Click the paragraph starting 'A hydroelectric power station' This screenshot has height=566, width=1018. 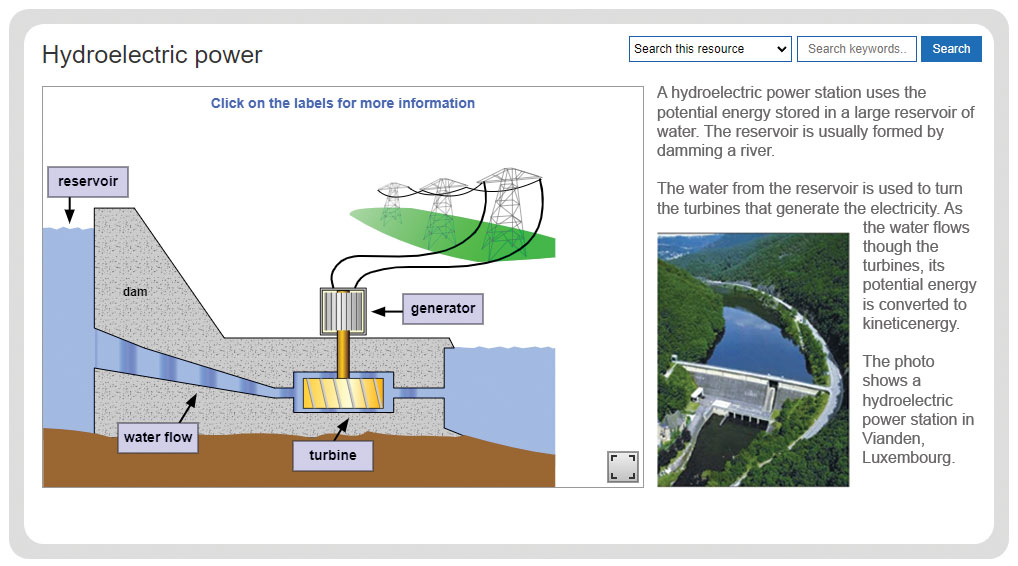[x=815, y=122]
